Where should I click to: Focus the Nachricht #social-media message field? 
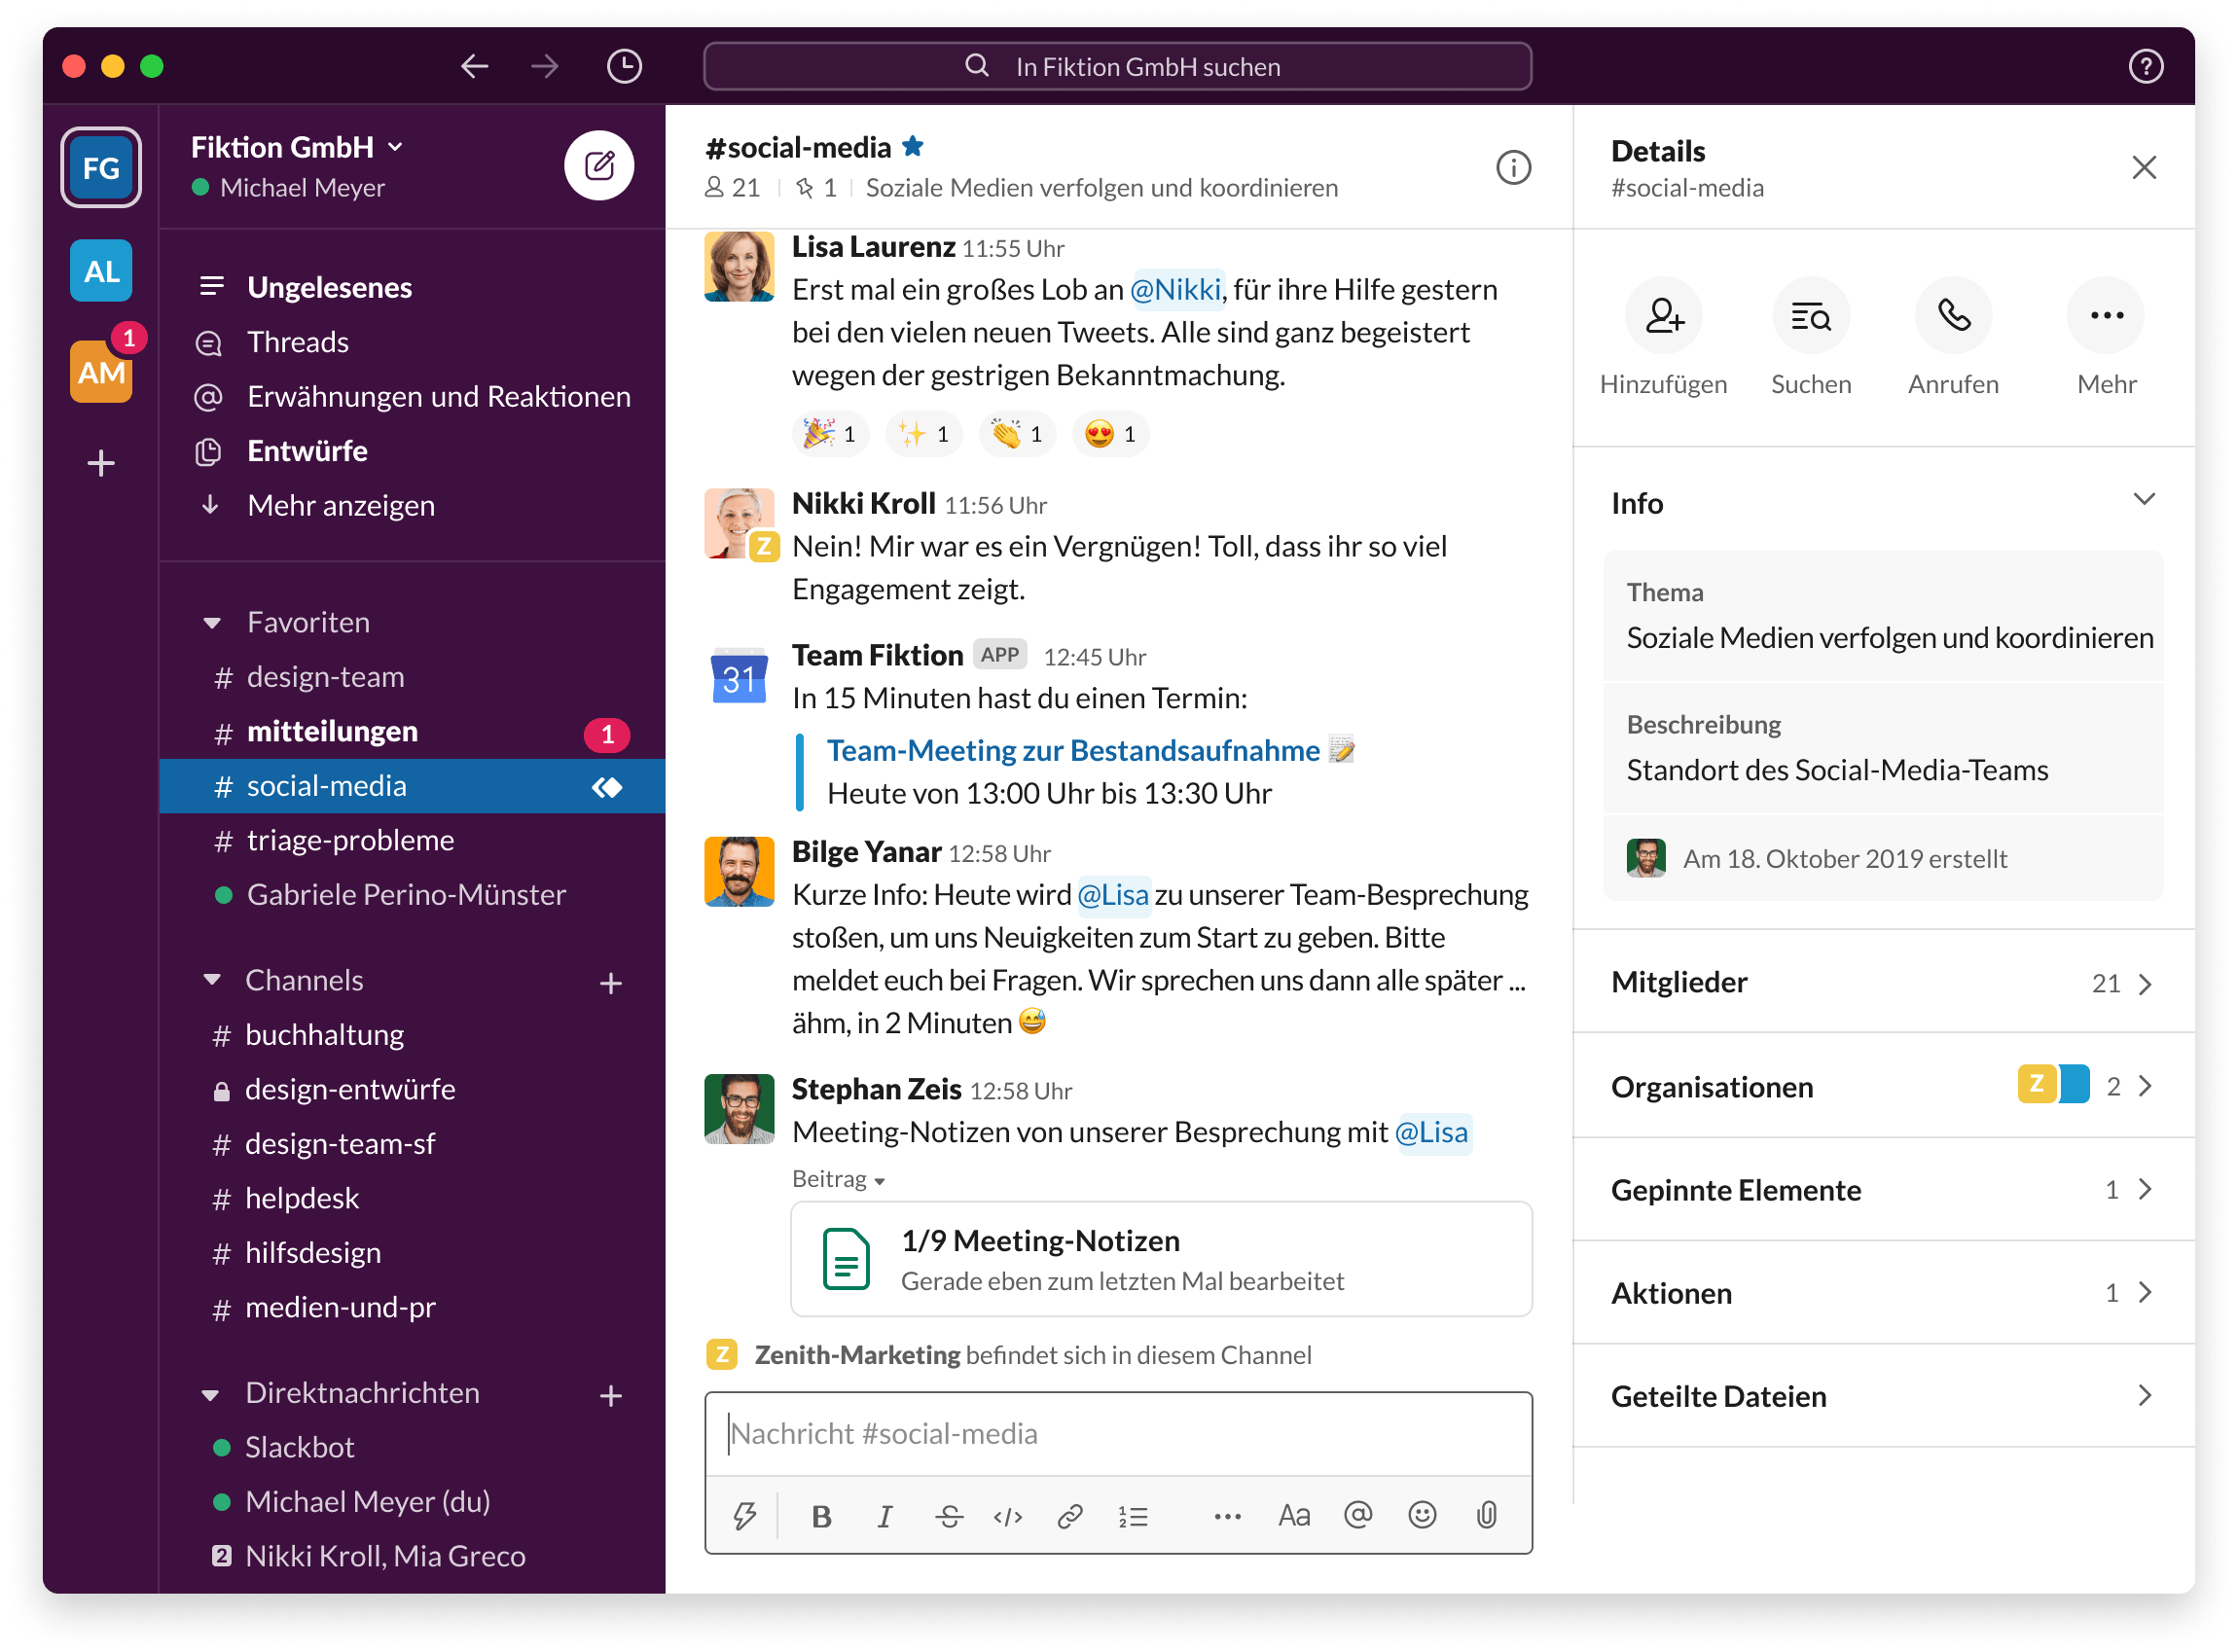pyautogui.click(x=1118, y=1434)
